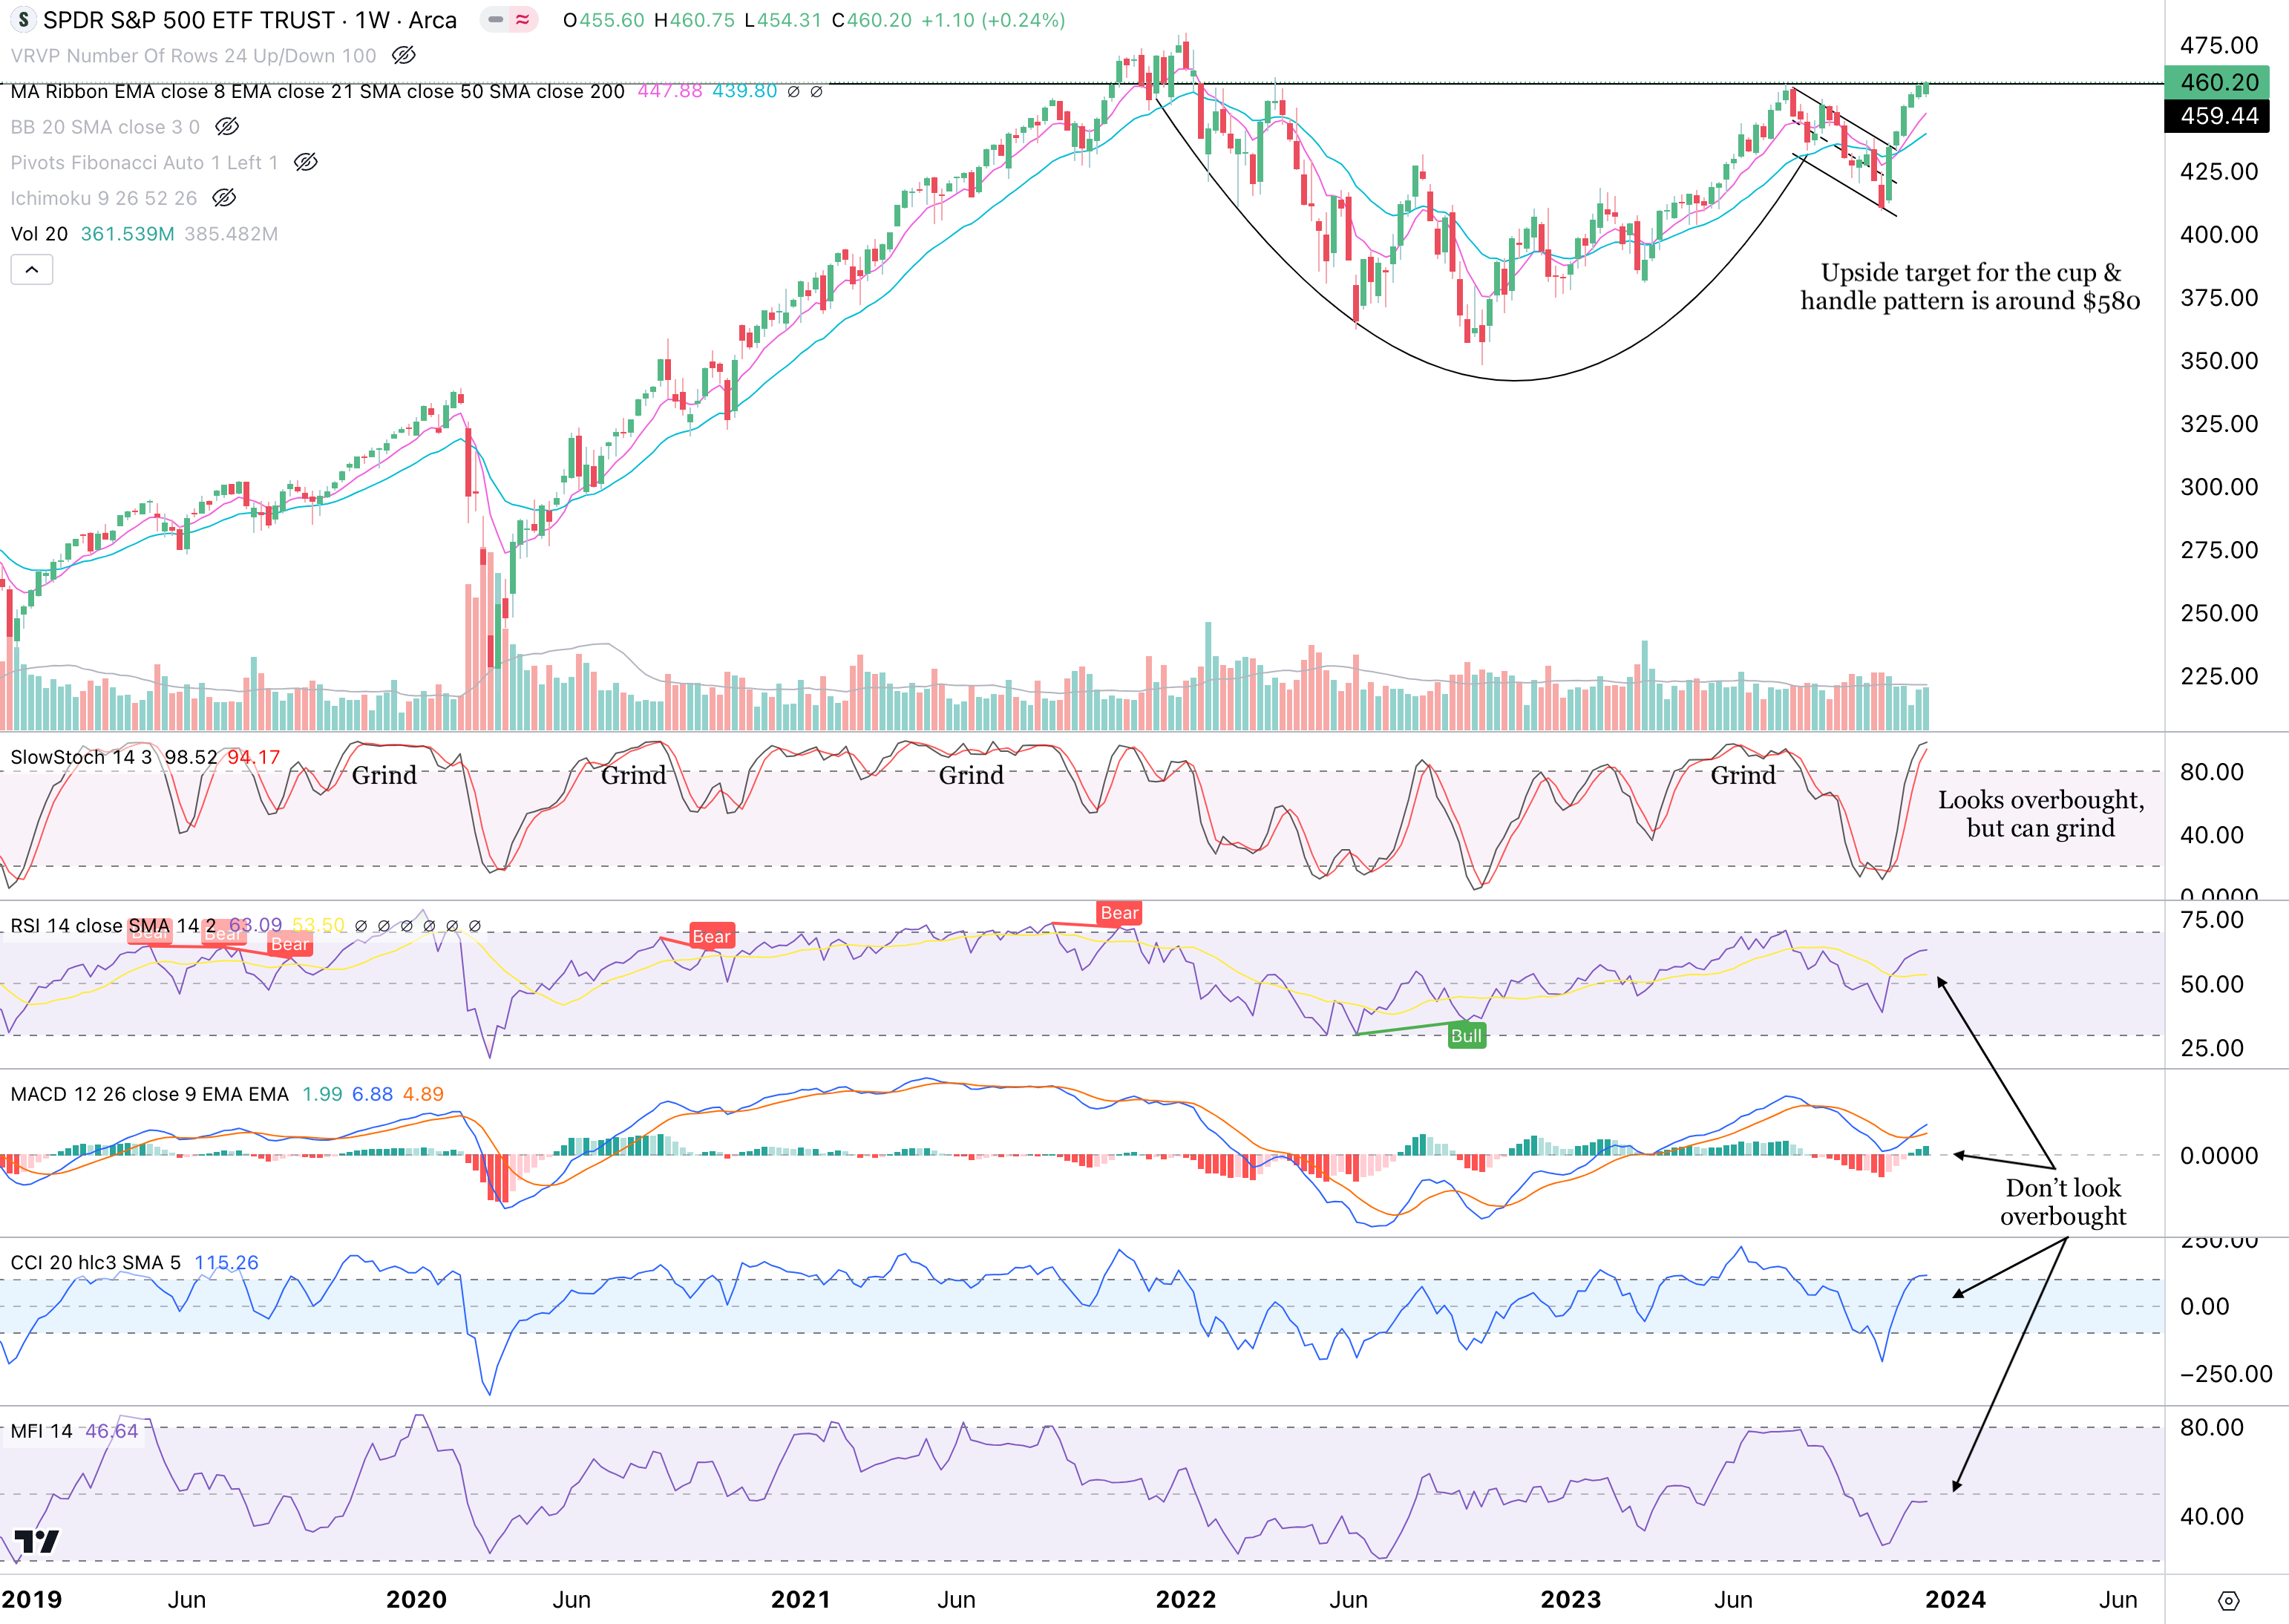Click the gray pill status icon
Image resolution: width=2289 pixels, height=1624 pixels.
click(496, 20)
